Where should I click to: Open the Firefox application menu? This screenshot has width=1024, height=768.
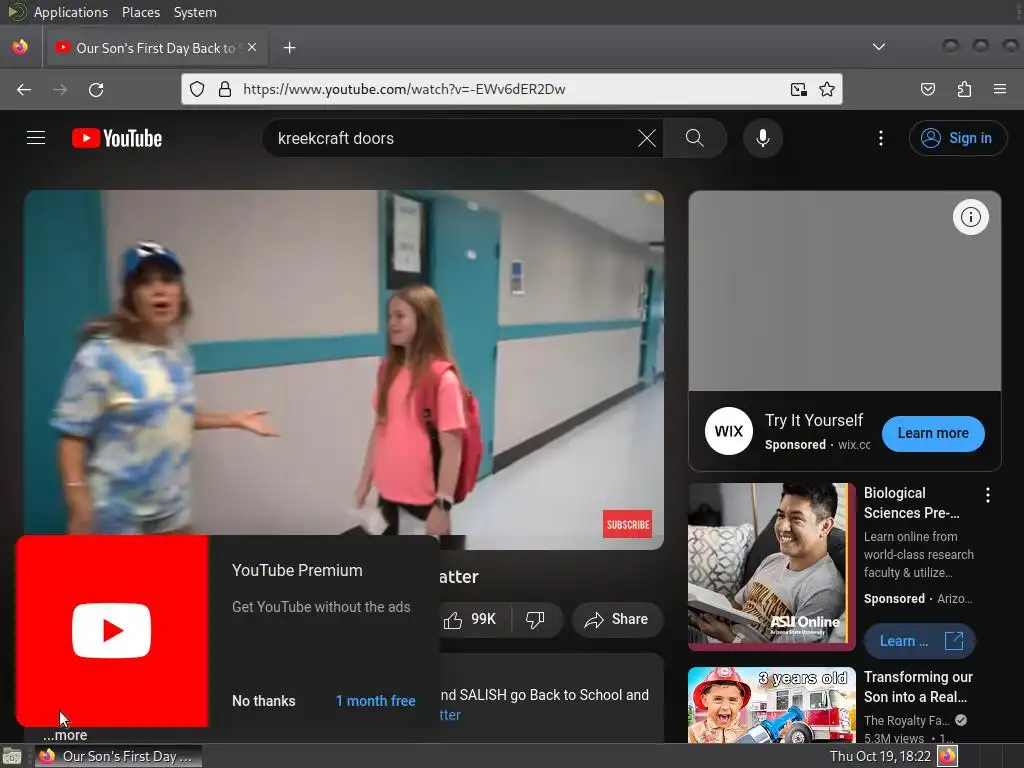(1000, 89)
